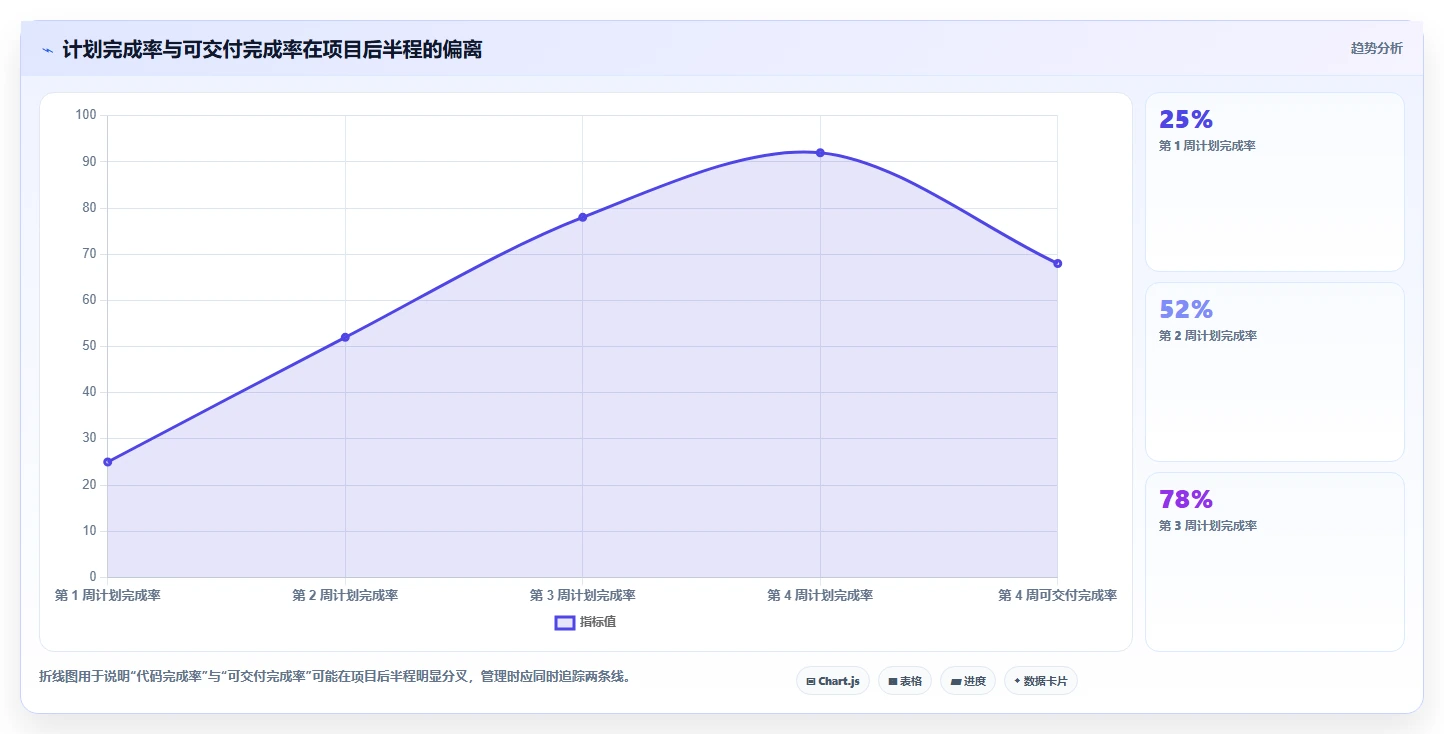Viewport: 1444px width, 734px height.
Task: Click the peak data point at 第 4 周计划完成率
Action: [820, 153]
